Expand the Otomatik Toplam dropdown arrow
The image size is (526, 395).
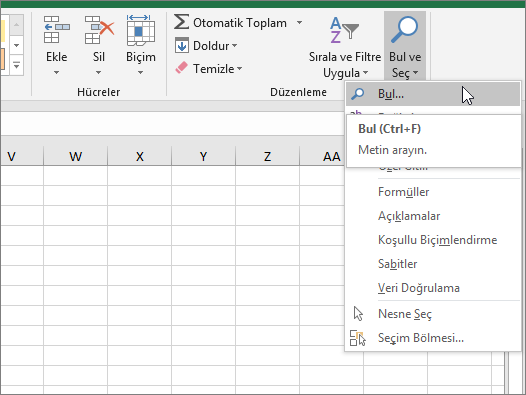(x=299, y=22)
